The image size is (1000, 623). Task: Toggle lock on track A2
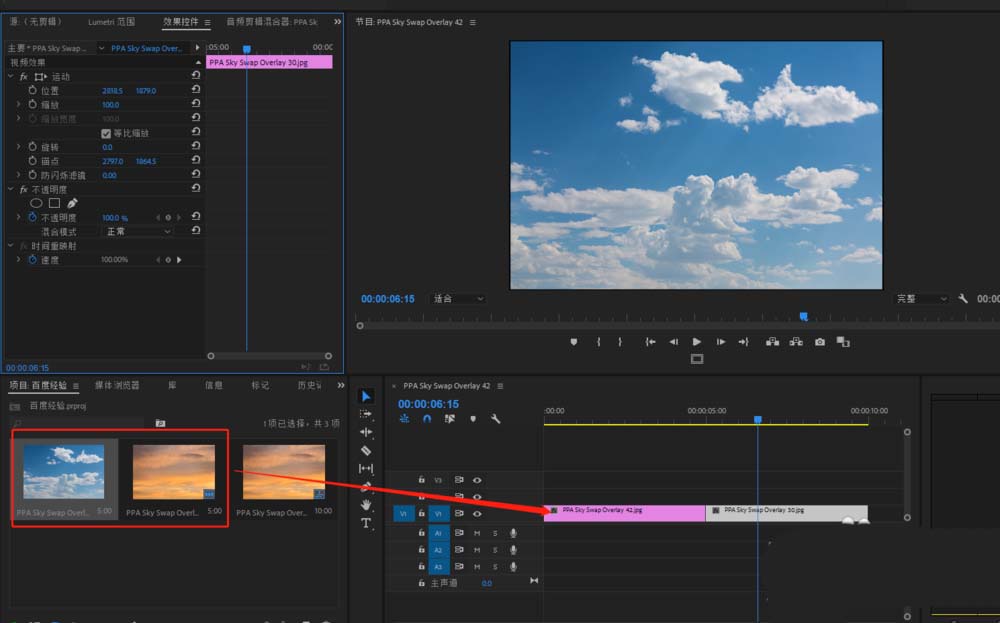(x=421, y=550)
